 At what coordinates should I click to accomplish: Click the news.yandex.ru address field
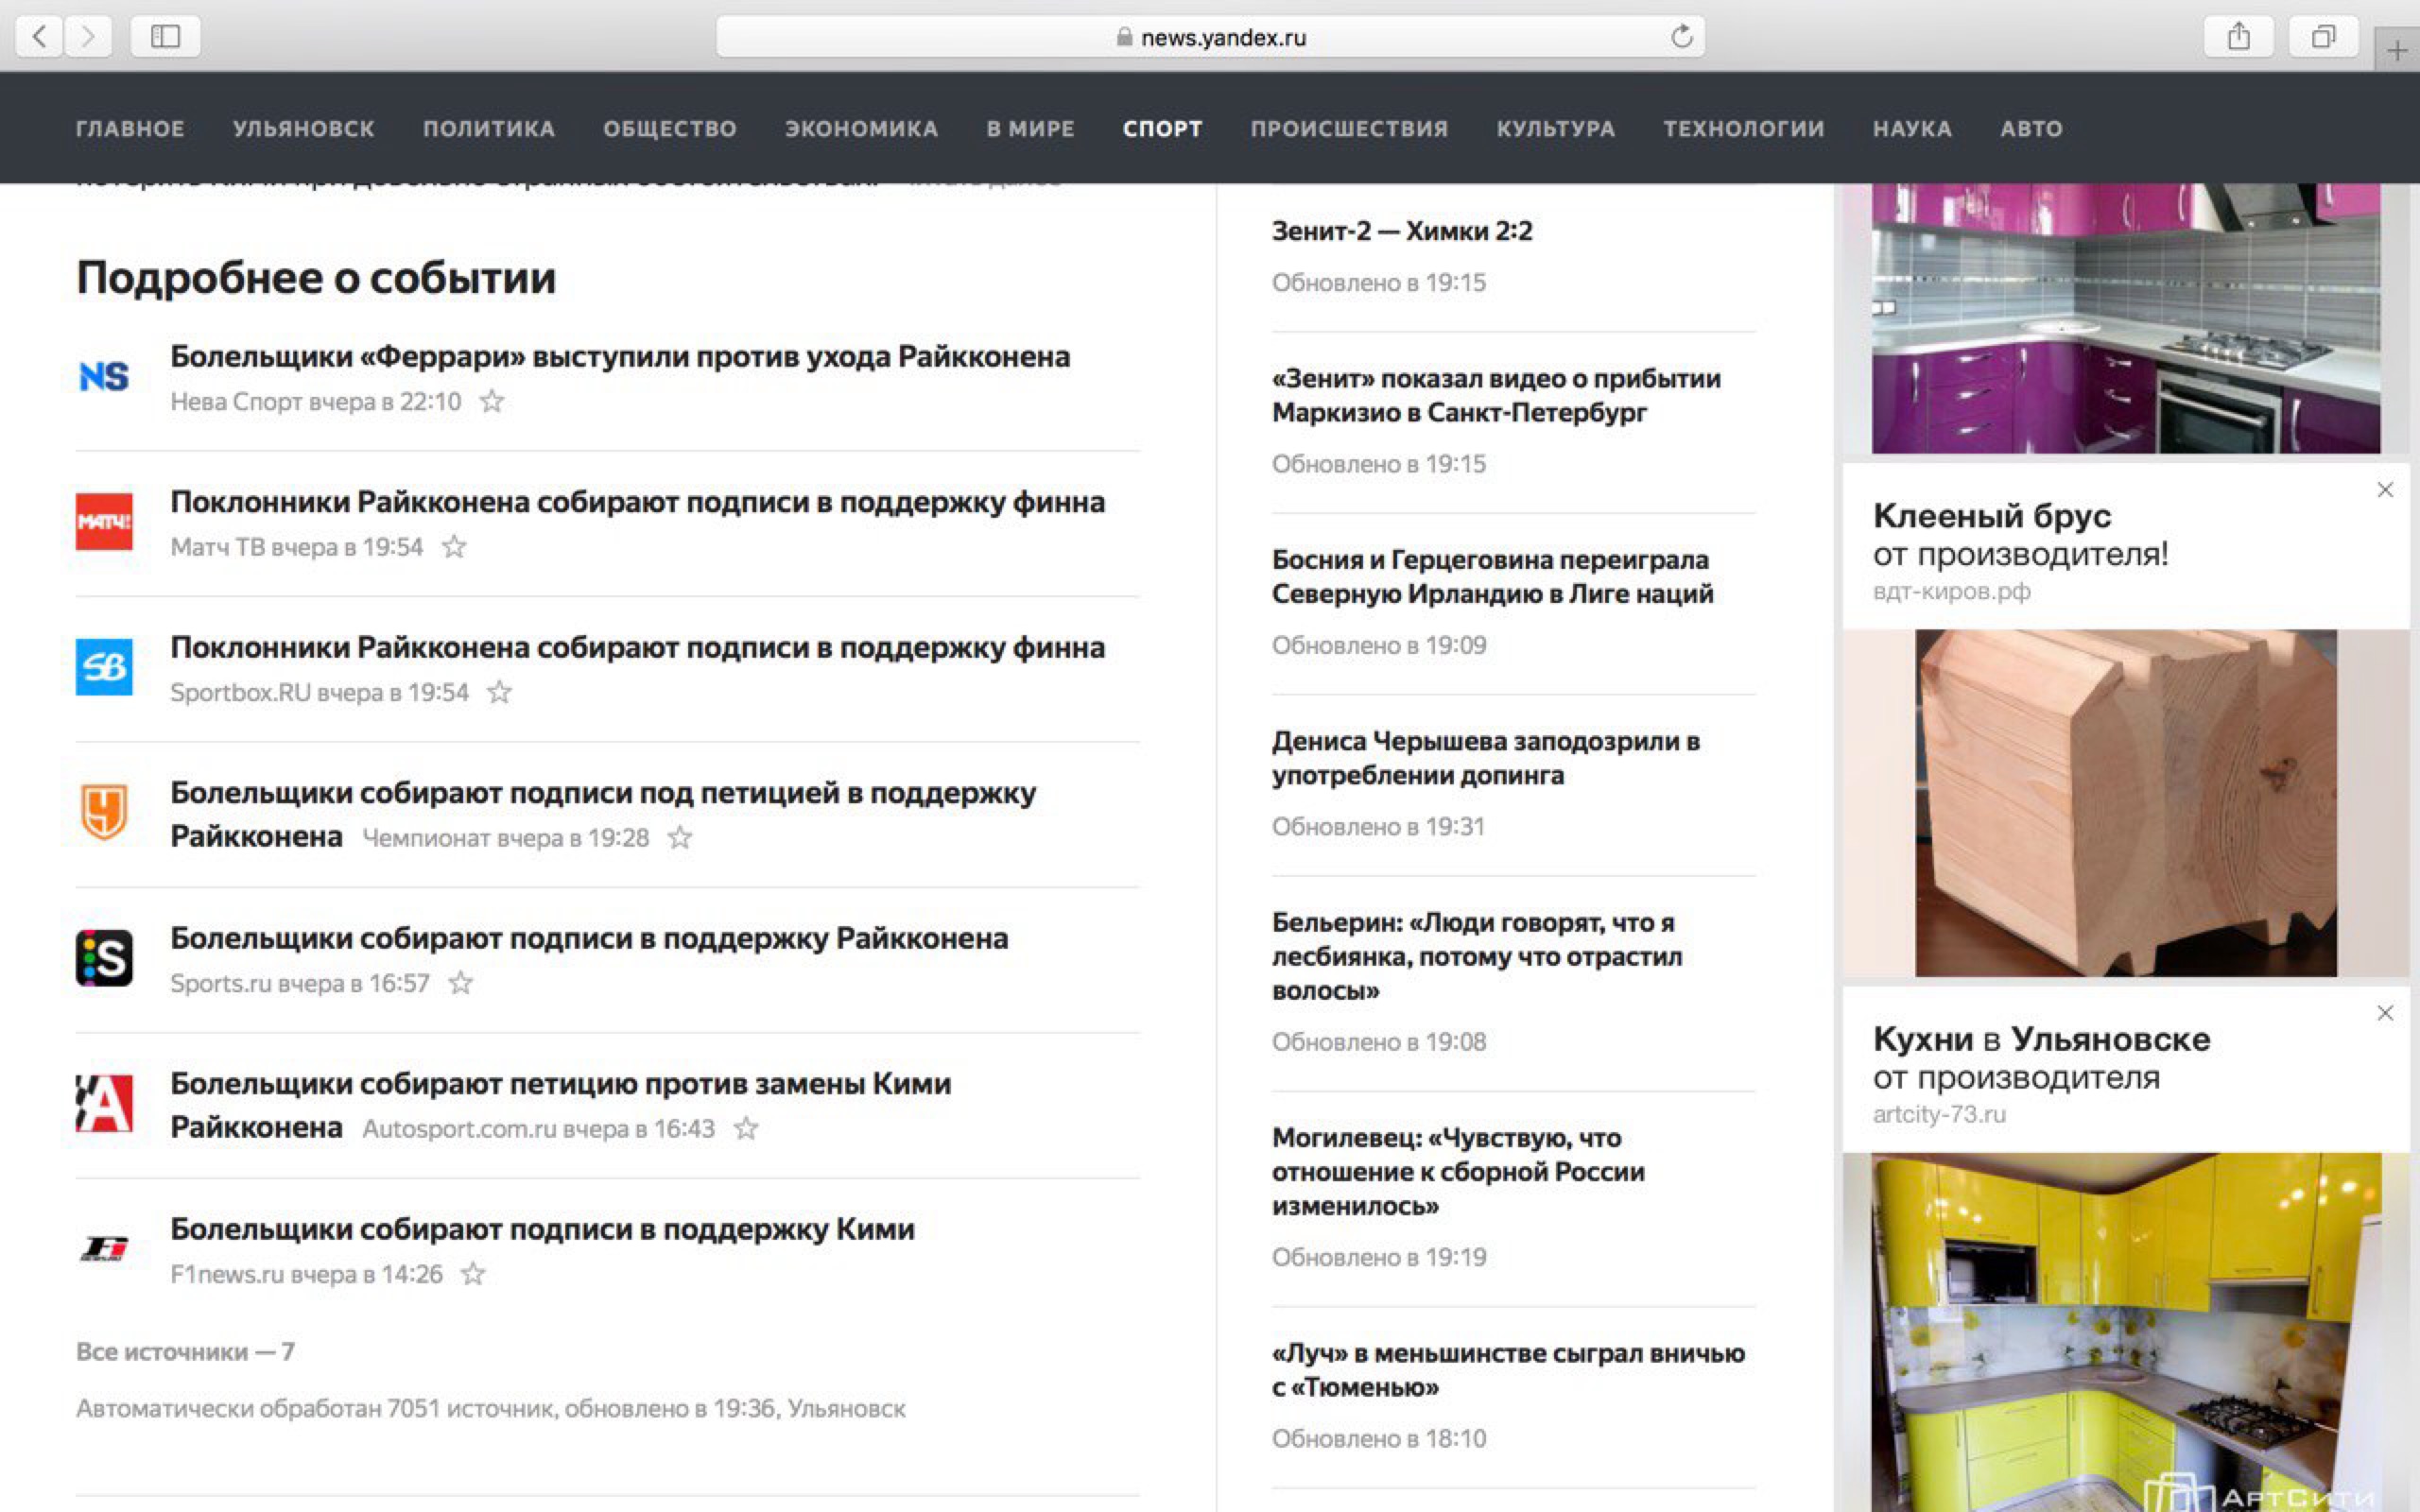click(1210, 37)
